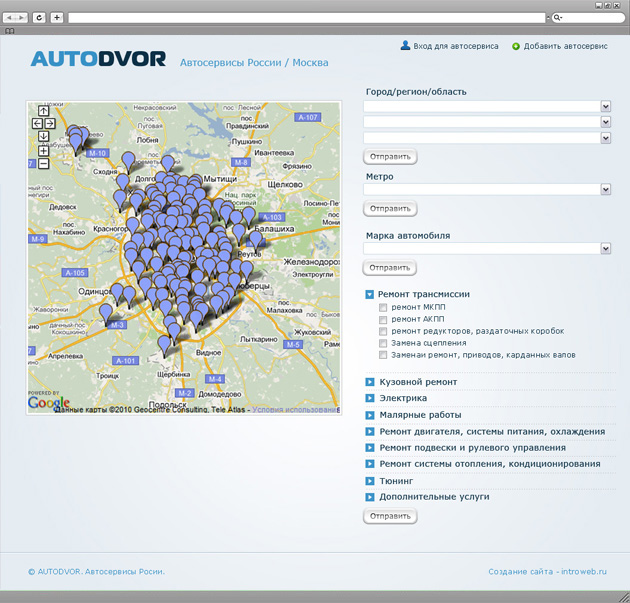Expand the Тюнинг section
The width and height of the screenshot is (630, 603).
tap(370, 481)
